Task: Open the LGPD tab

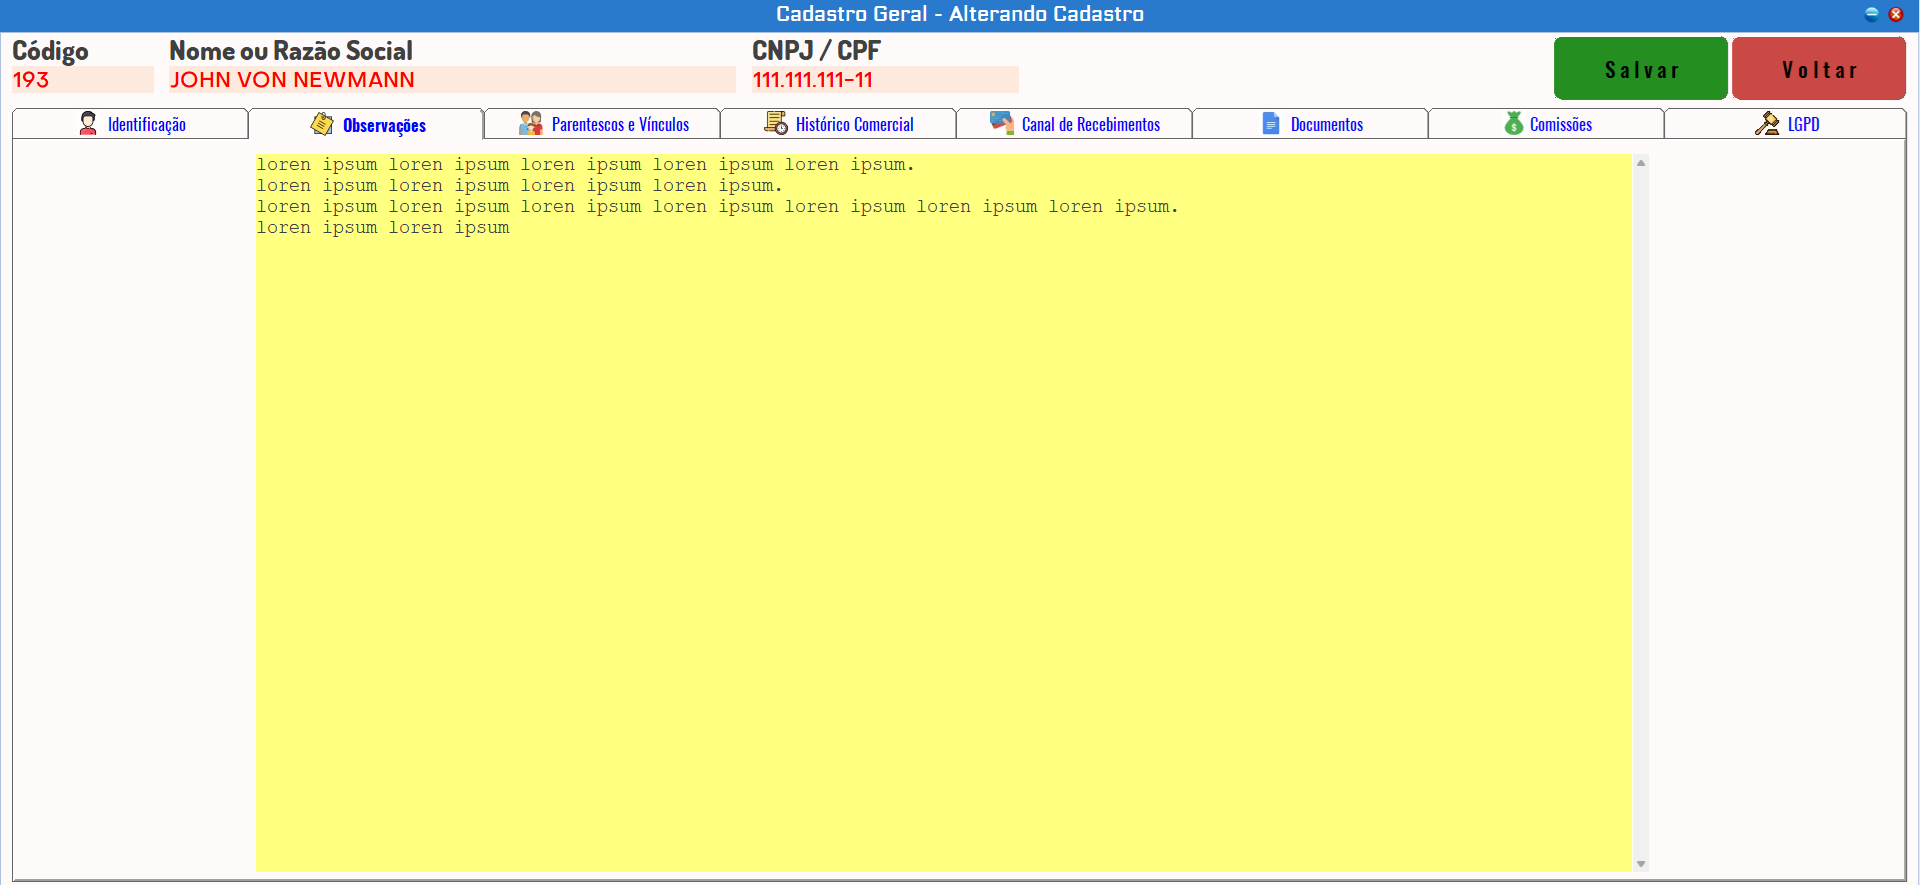Action: [1785, 124]
